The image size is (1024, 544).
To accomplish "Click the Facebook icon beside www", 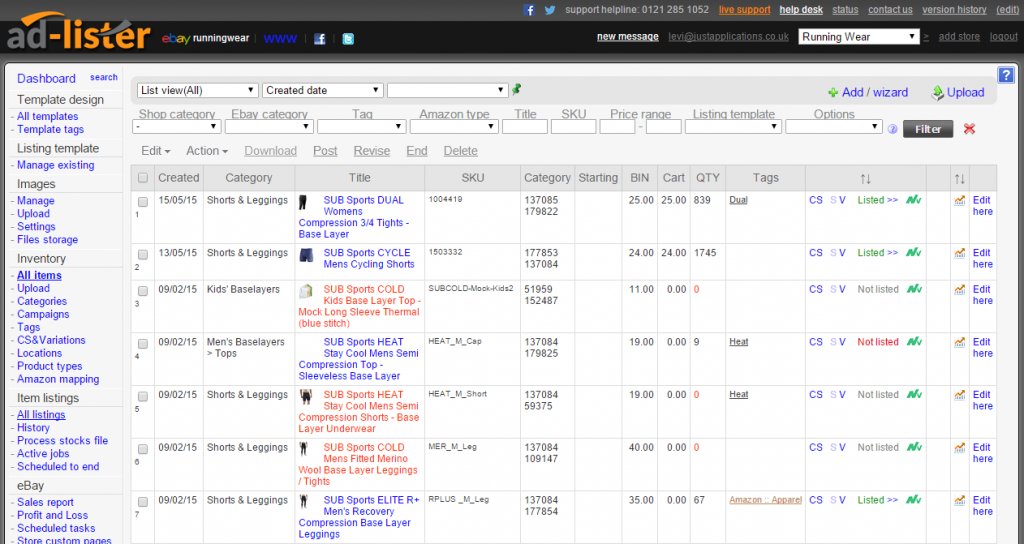I will click(x=319, y=39).
